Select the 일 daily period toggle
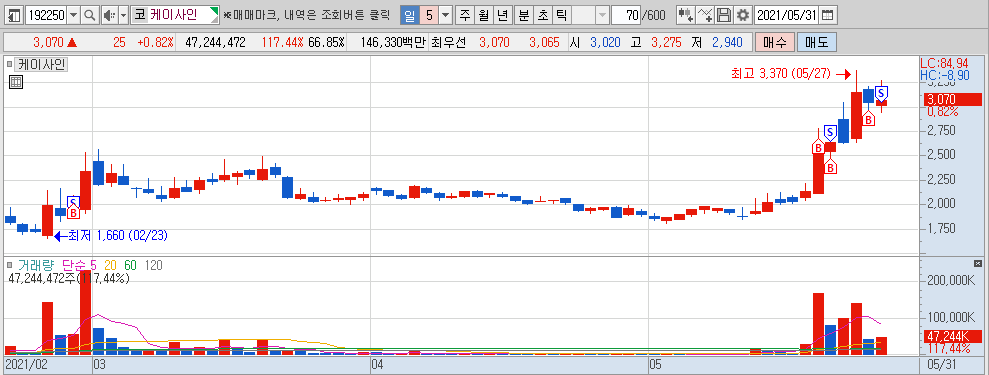 tap(409, 14)
